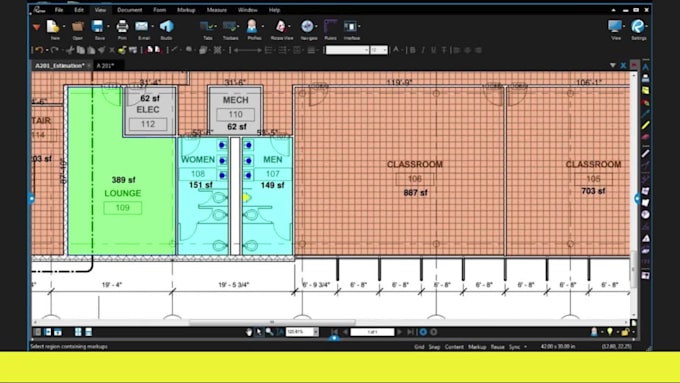
Task: Open the Save dropdown arrow
Action: [x=108, y=27]
